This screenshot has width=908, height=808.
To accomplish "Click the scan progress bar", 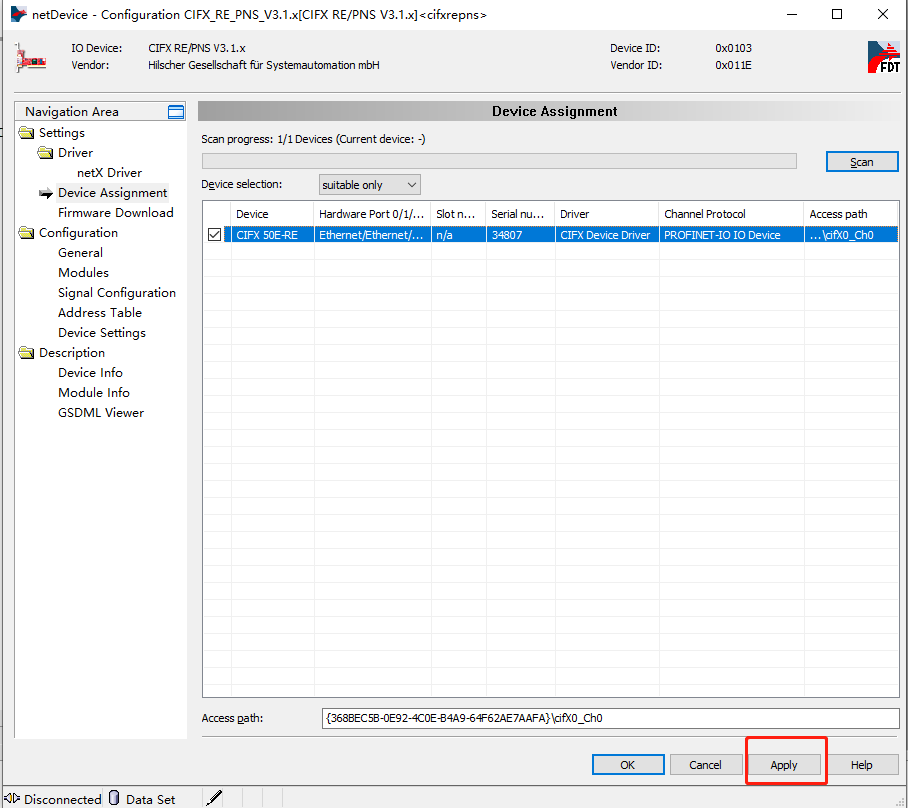I will (x=498, y=161).
